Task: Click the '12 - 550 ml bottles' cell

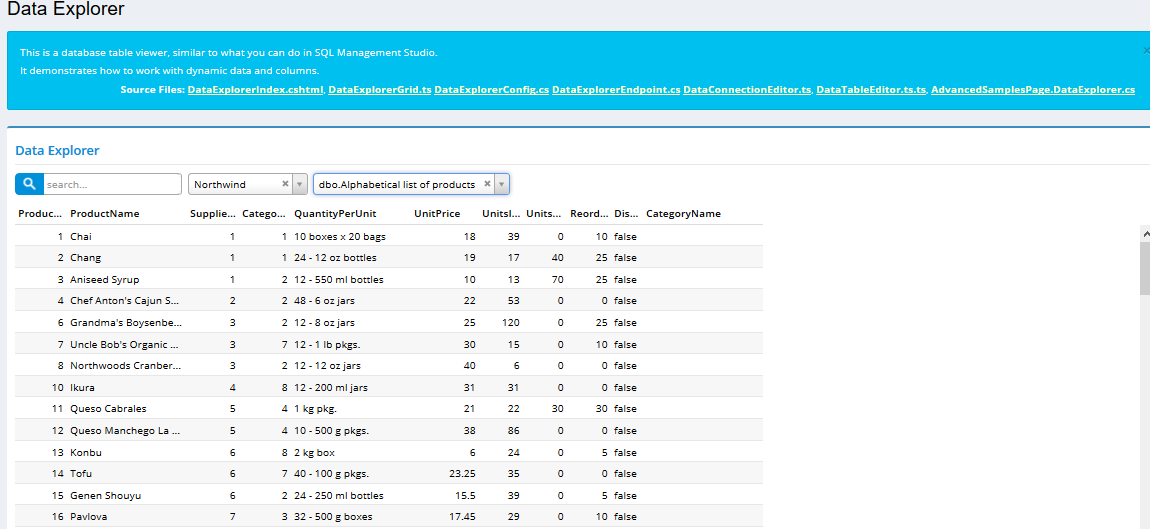Action: click(339, 280)
